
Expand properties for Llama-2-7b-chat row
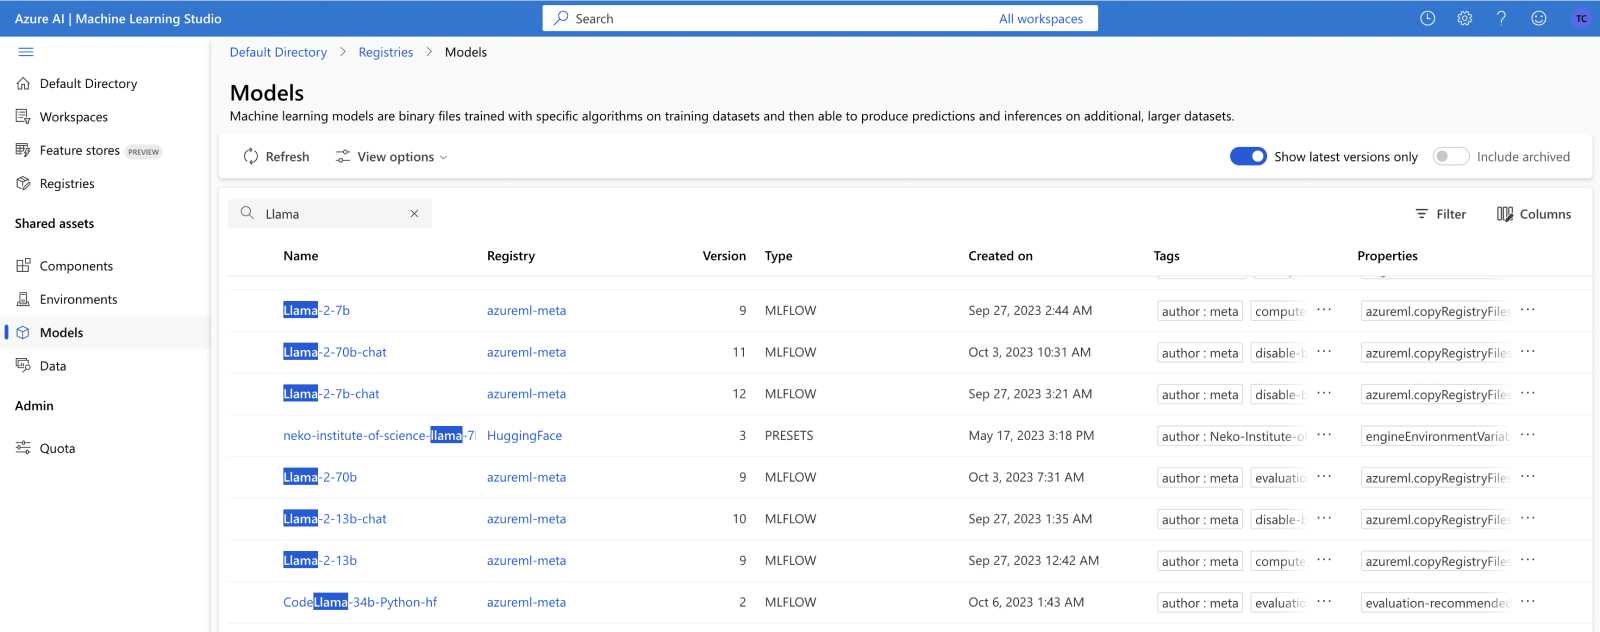[1528, 394]
